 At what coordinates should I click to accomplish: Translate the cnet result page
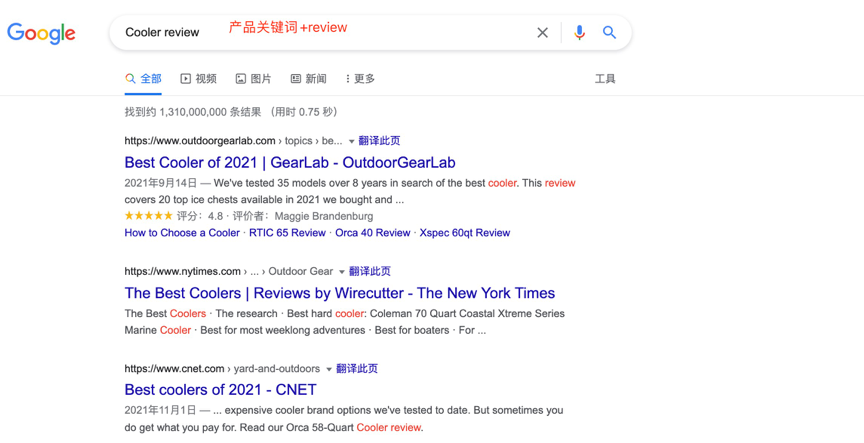357,369
